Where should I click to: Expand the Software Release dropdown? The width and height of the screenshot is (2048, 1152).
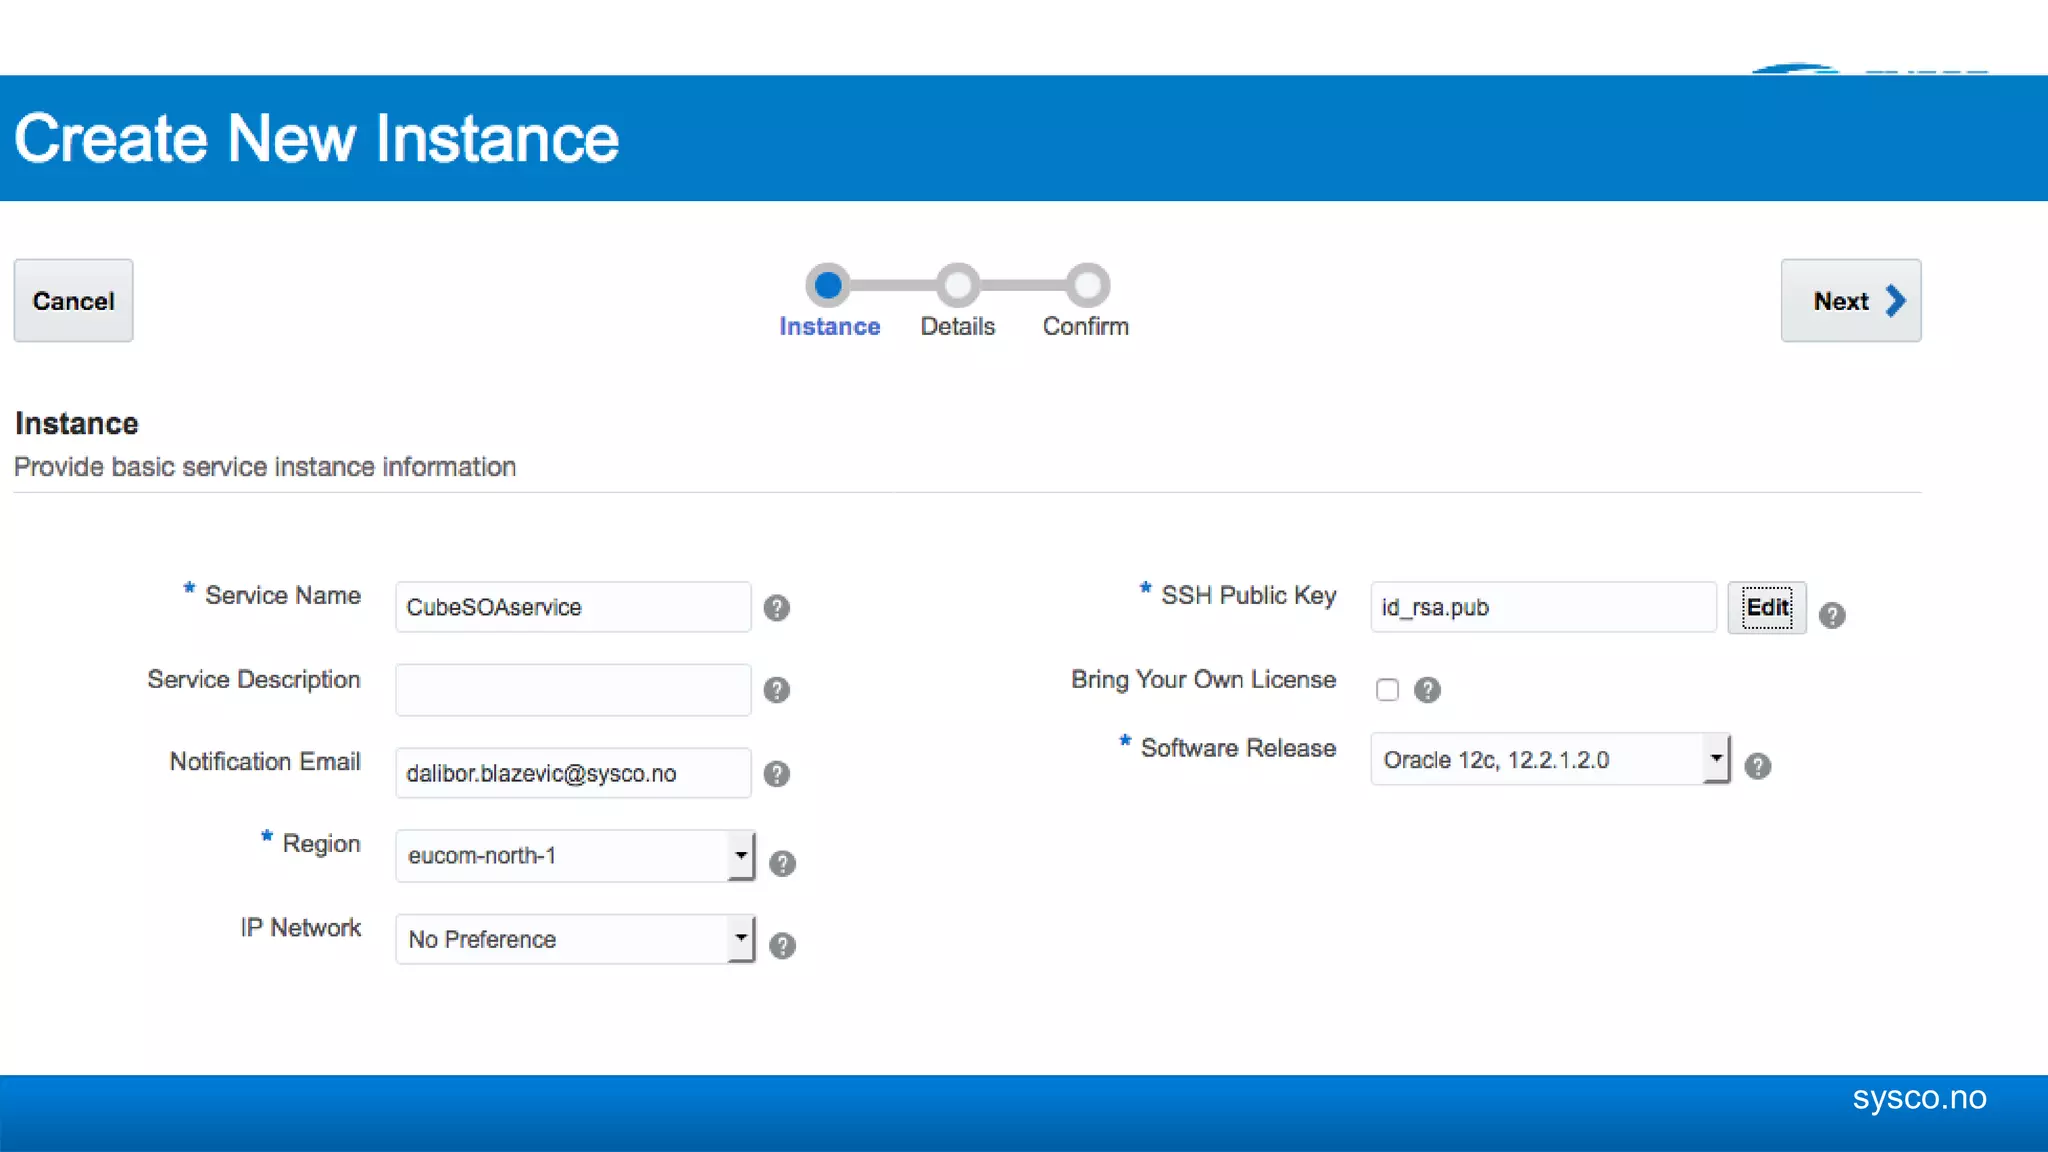(1716, 759)
